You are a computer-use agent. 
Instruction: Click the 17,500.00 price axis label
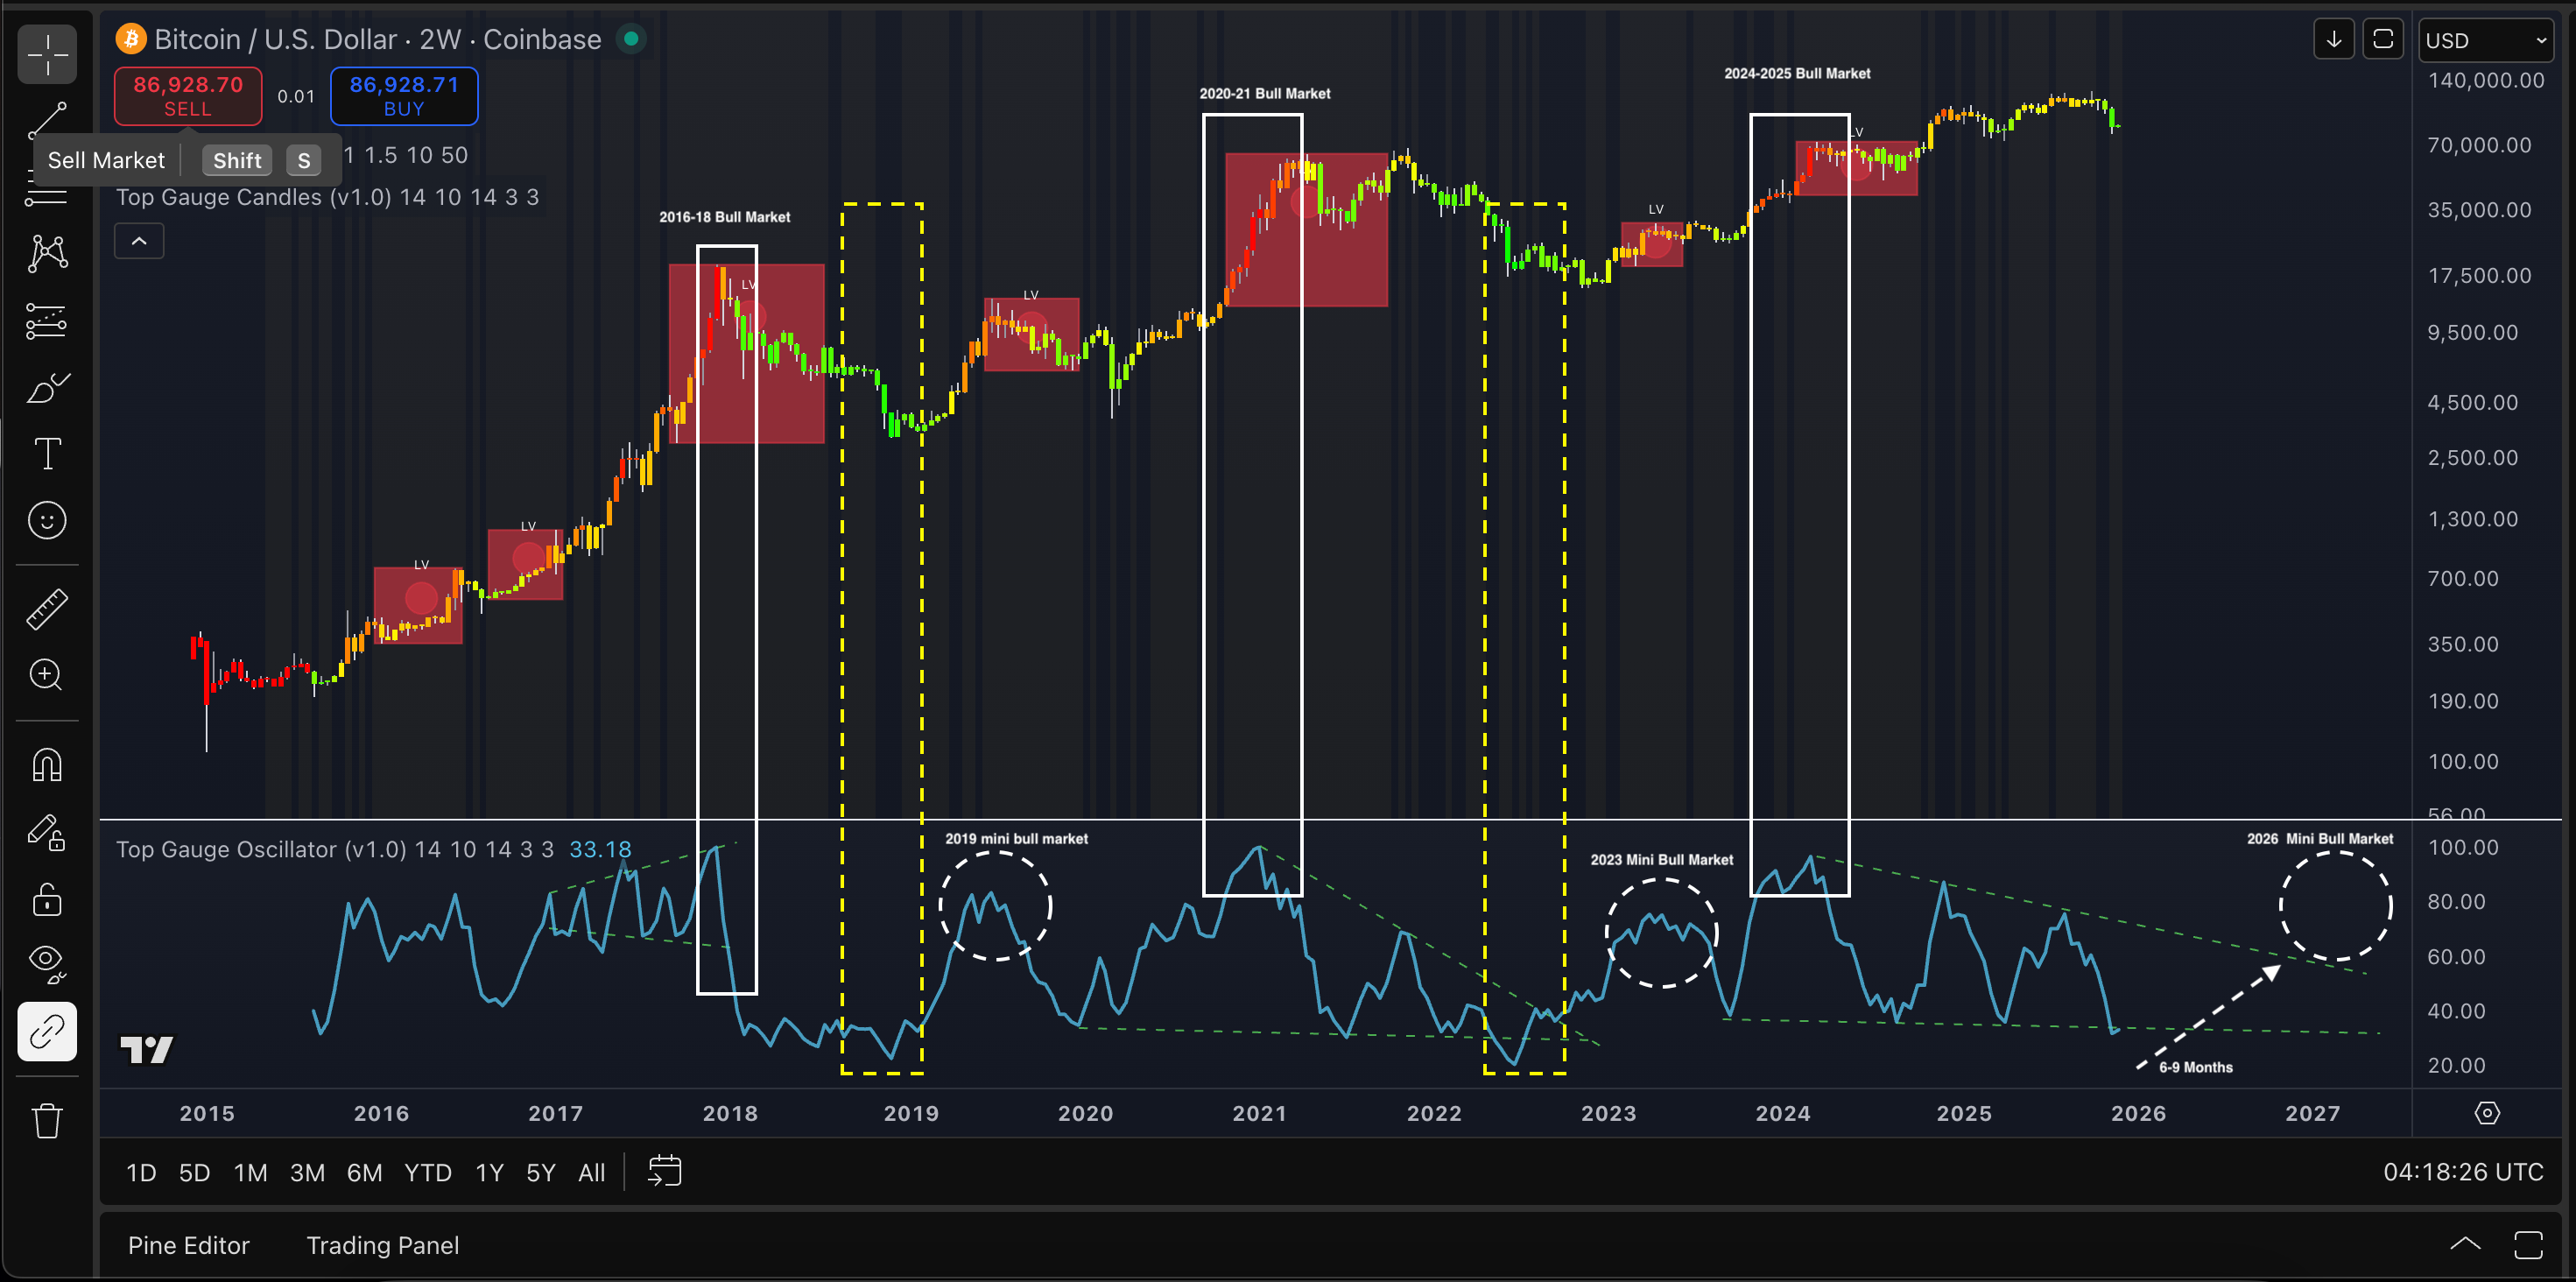coord(2480,276)
